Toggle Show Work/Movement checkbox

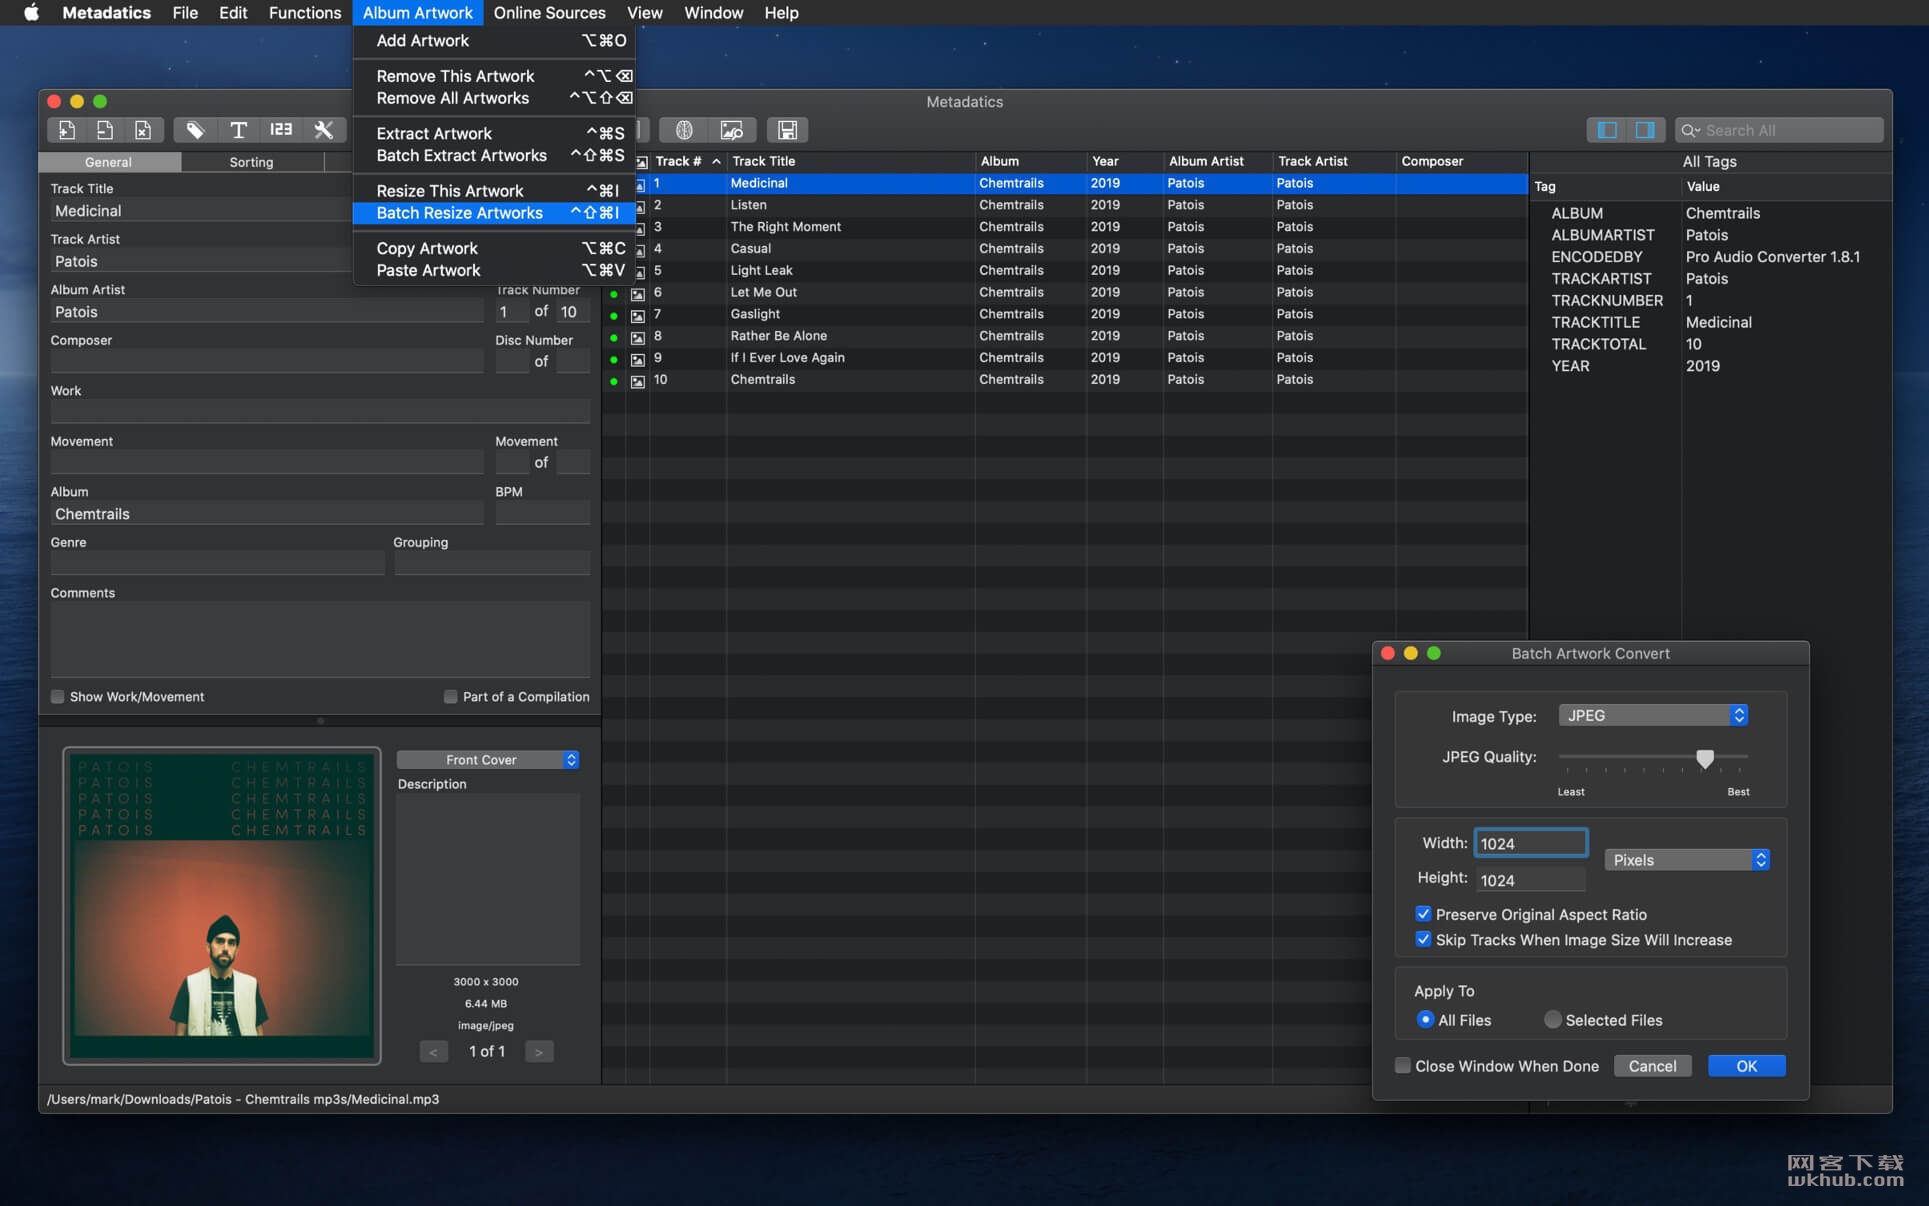click(x=58, y=697)
